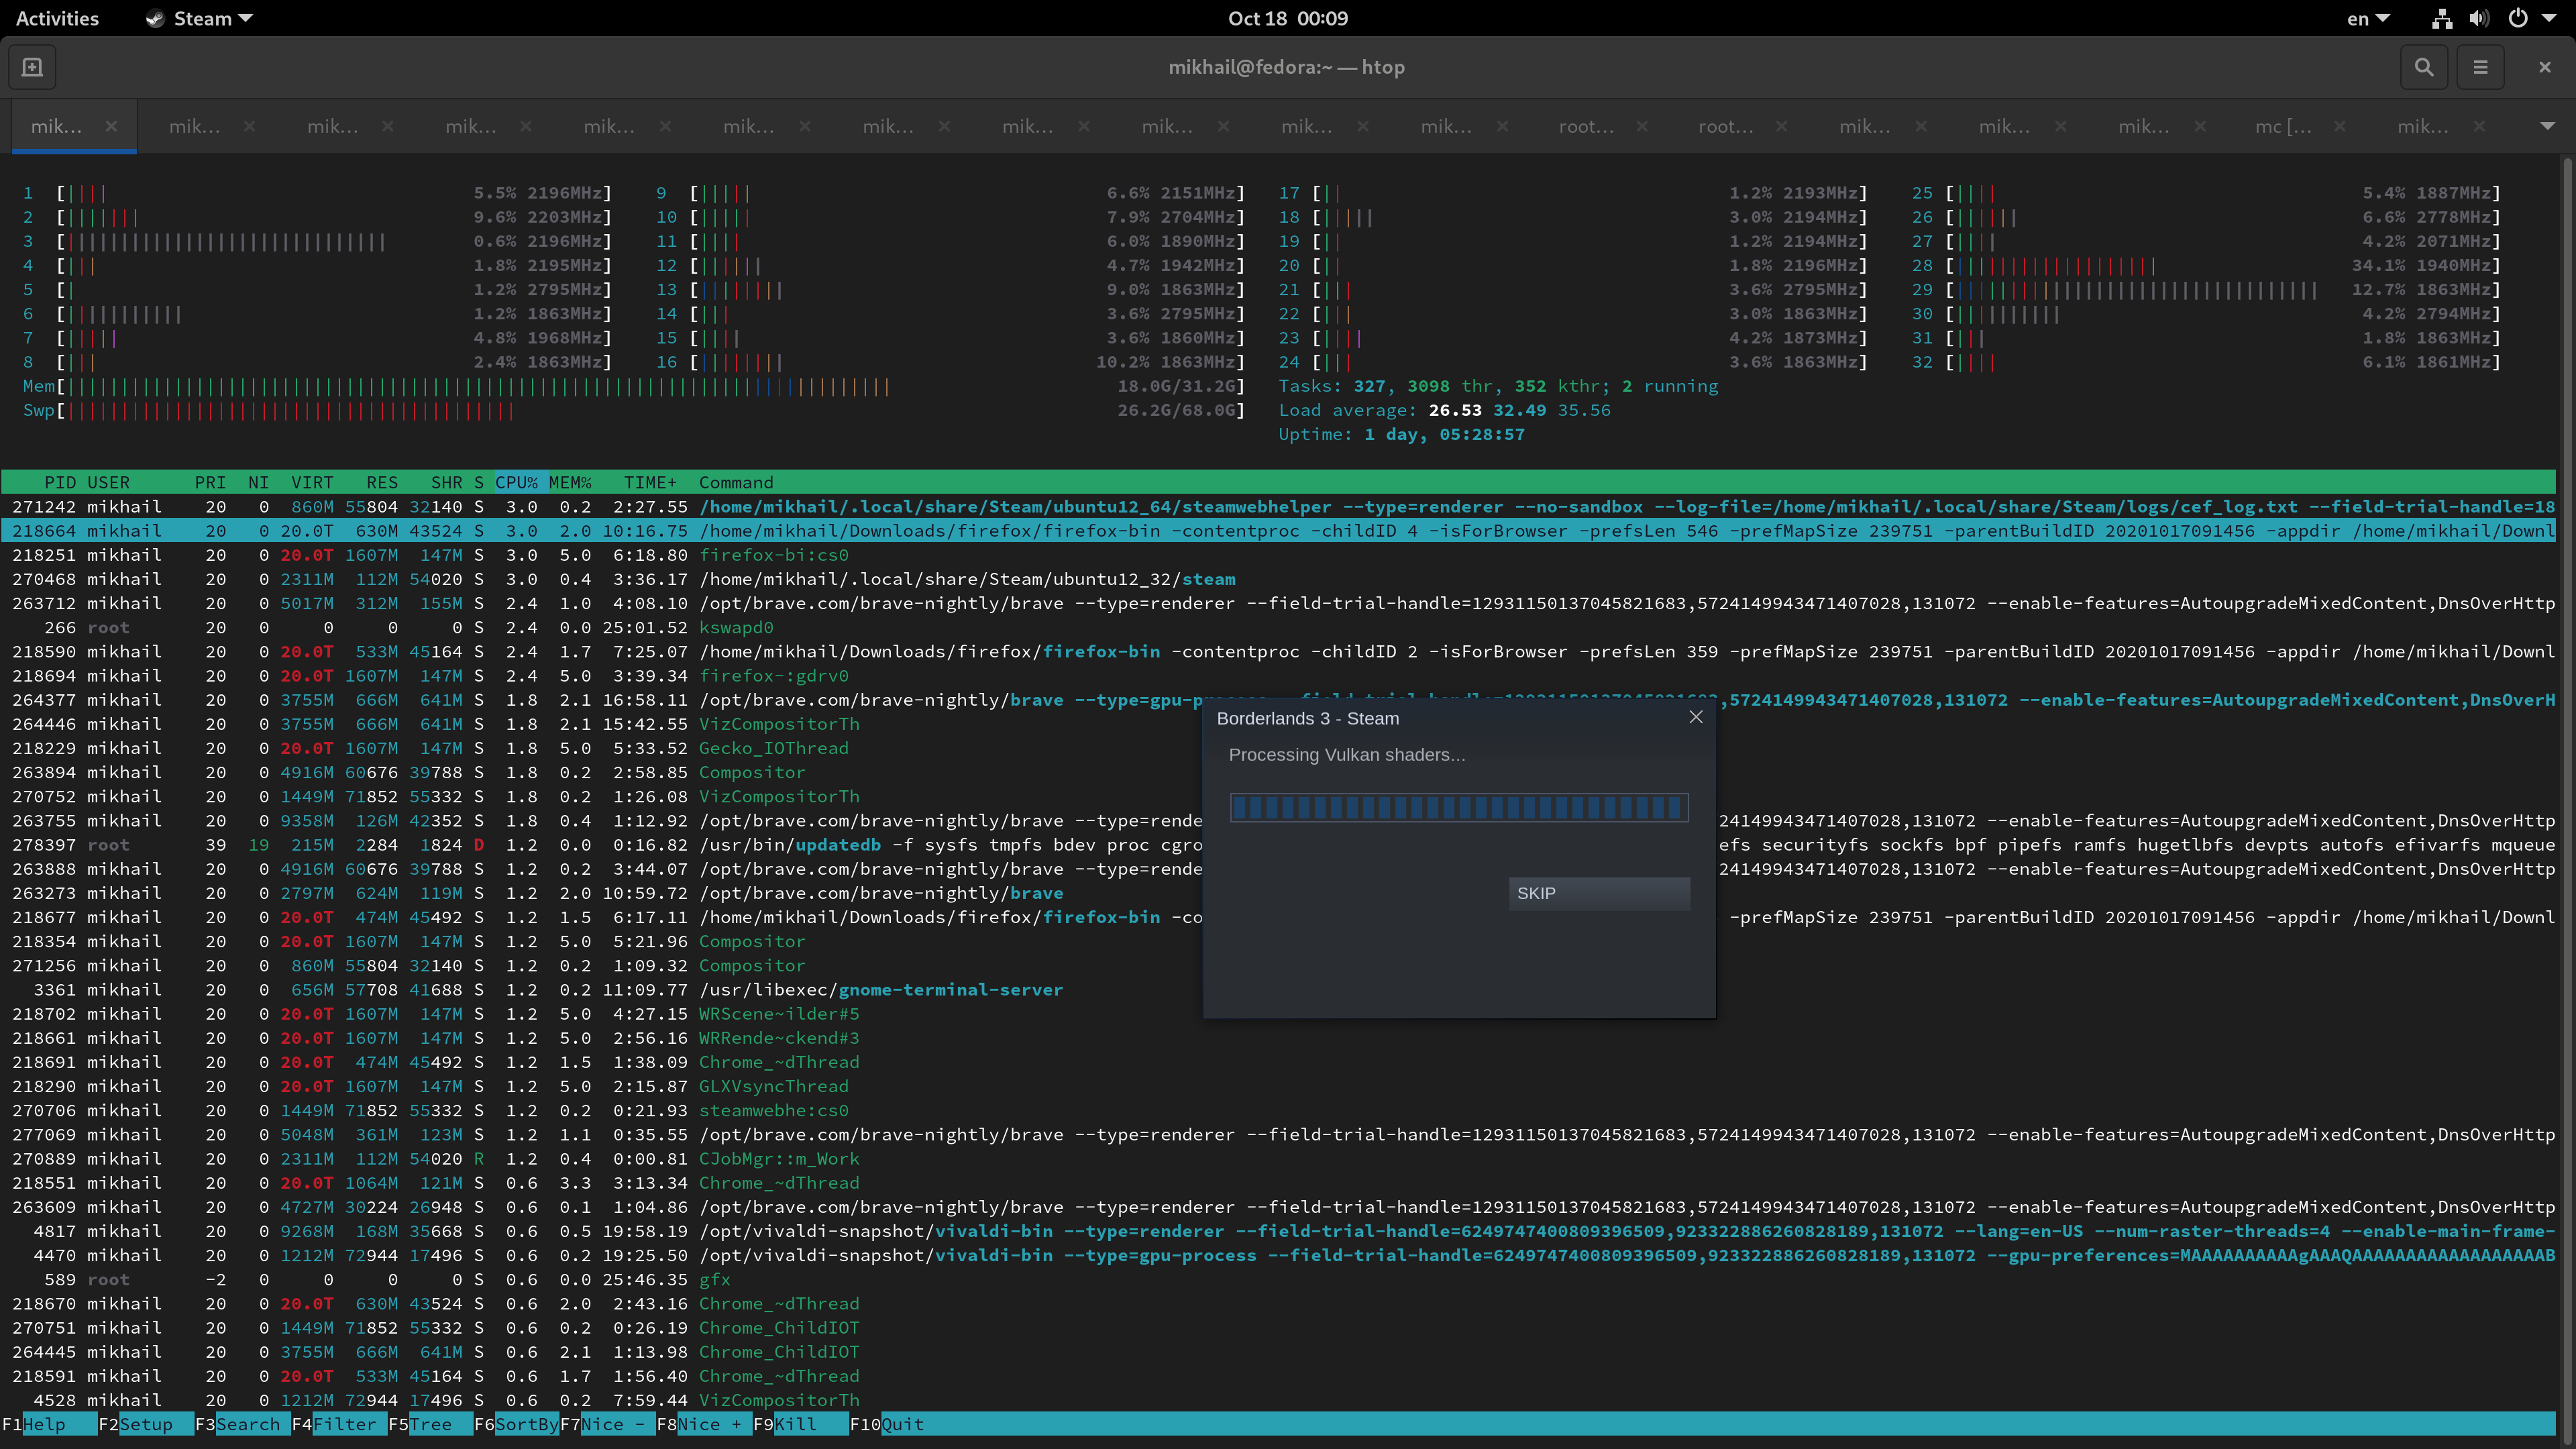This screenshot has height=1449, width=2576.
Task: Close the mc [... terminal tab
Action: pyautogui.click(x=2339, y=126)
